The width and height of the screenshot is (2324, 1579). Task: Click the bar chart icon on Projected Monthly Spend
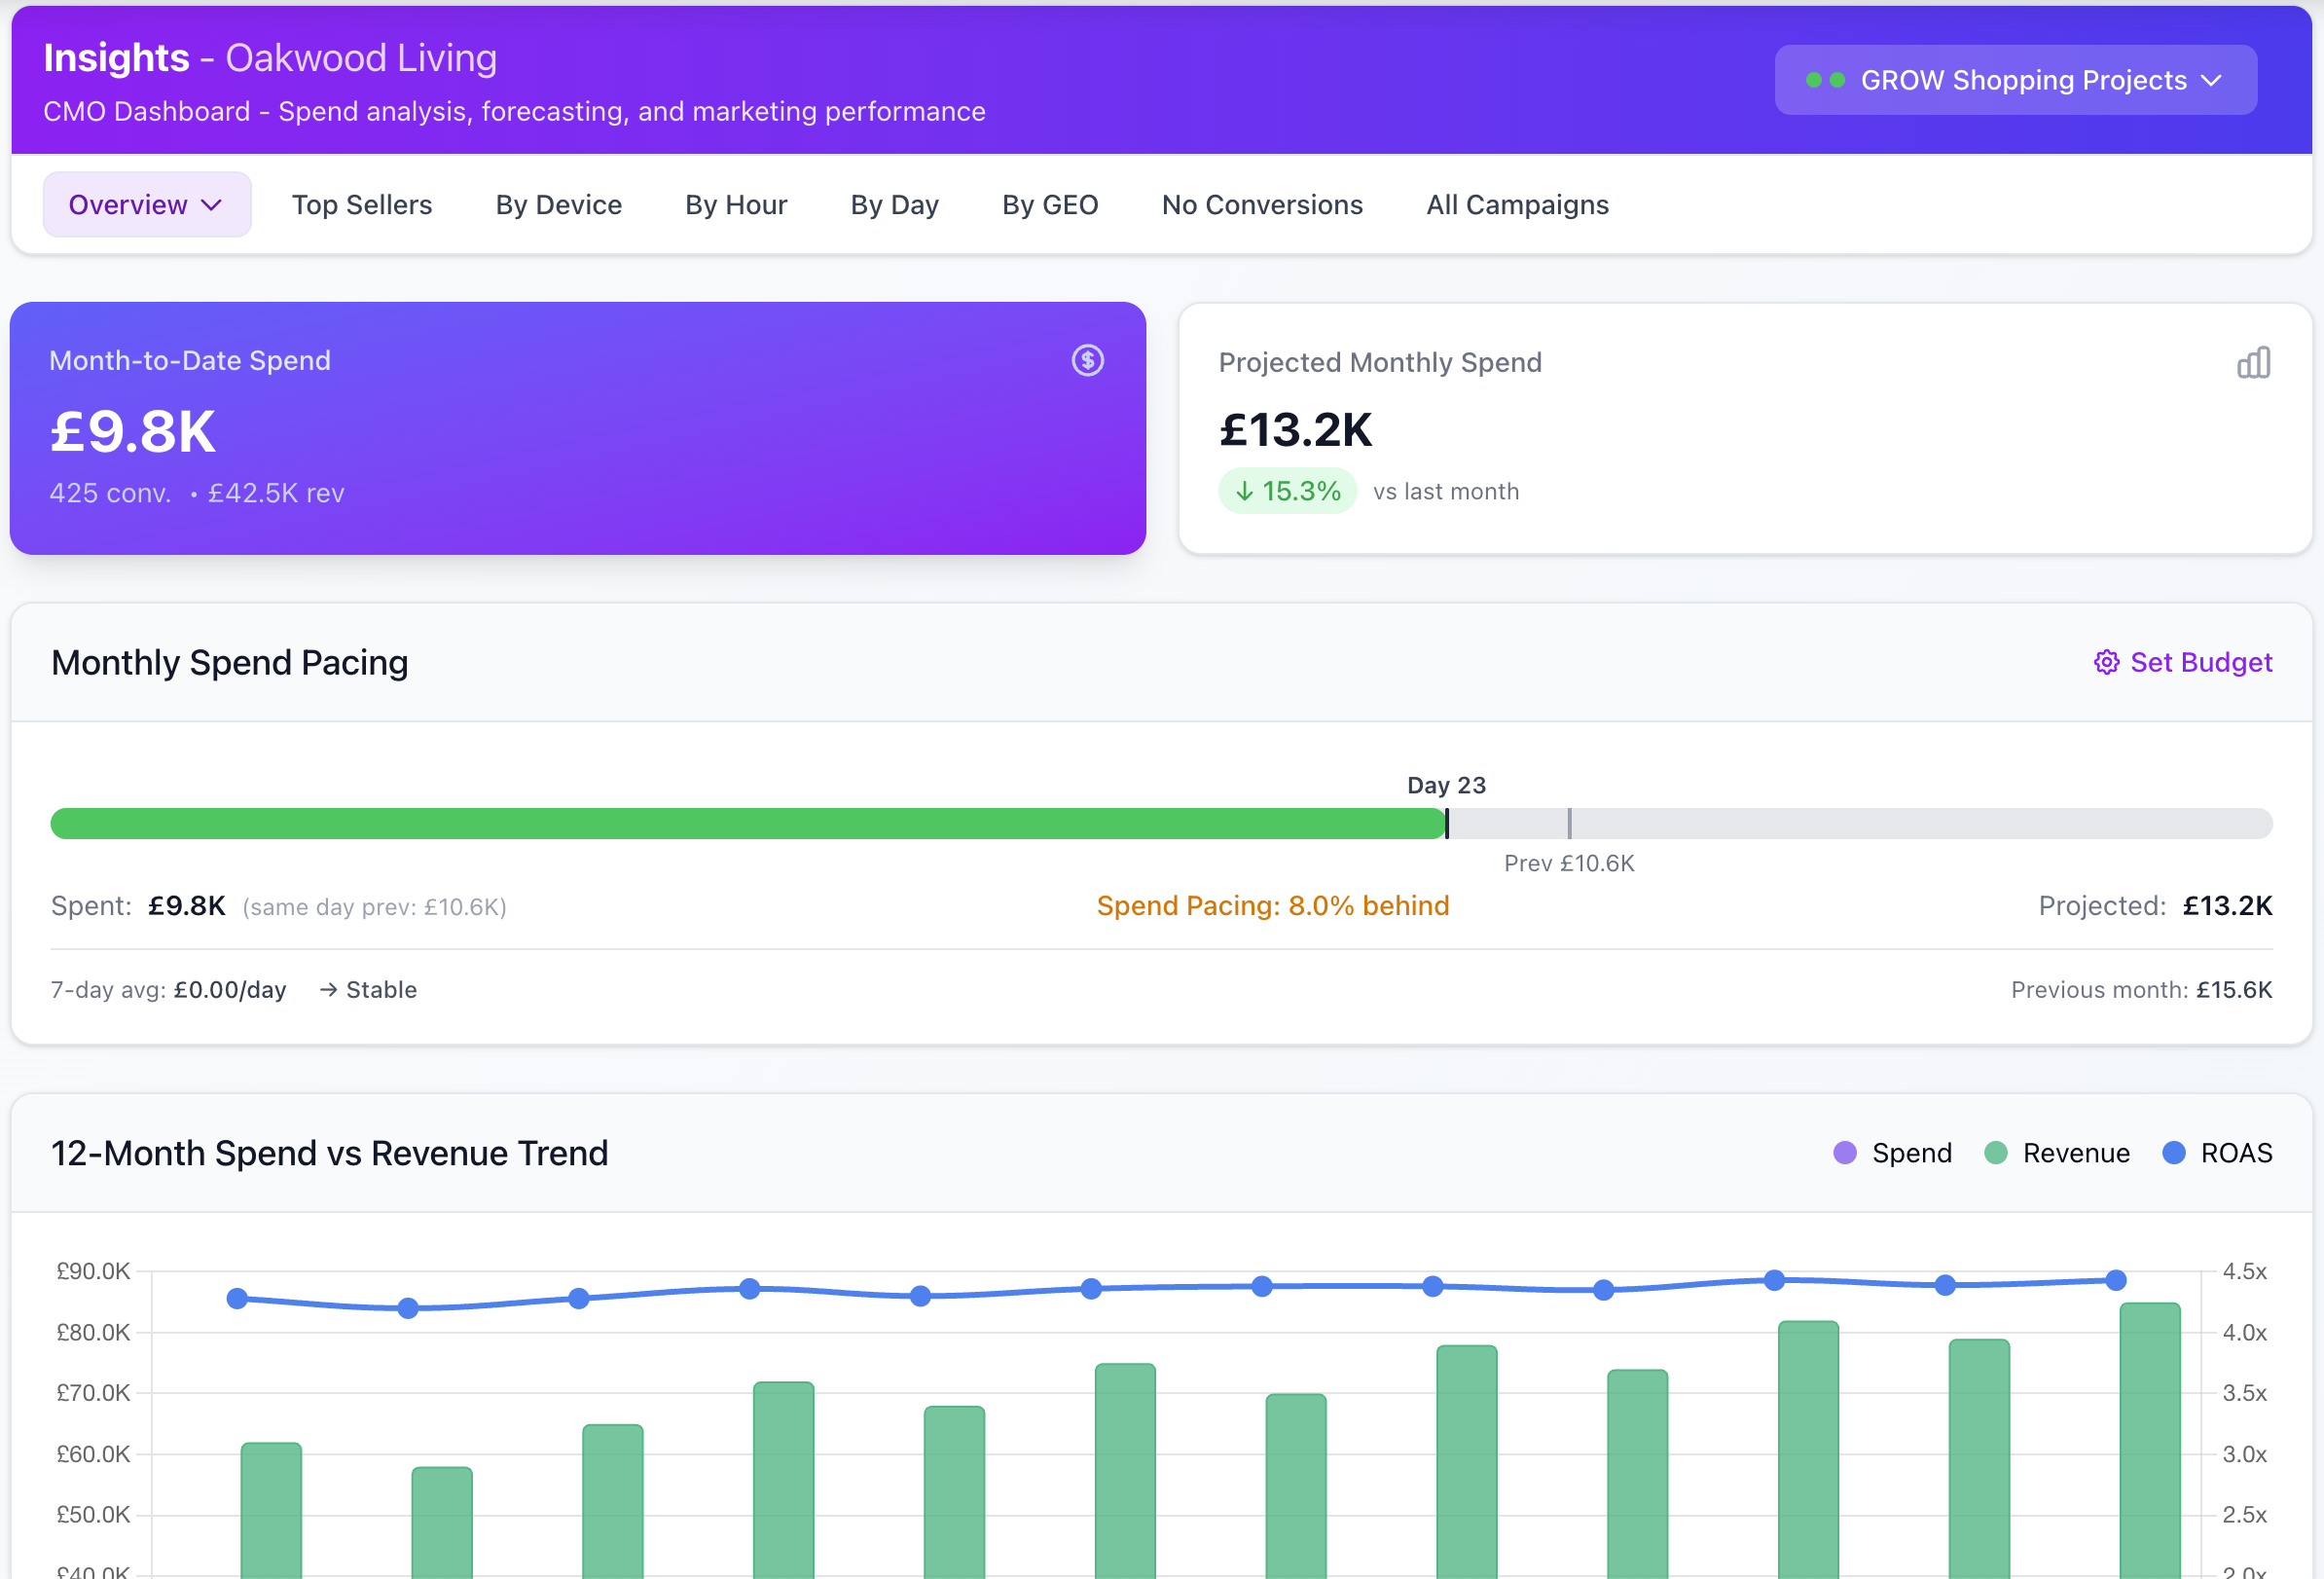pos(2254,362)
